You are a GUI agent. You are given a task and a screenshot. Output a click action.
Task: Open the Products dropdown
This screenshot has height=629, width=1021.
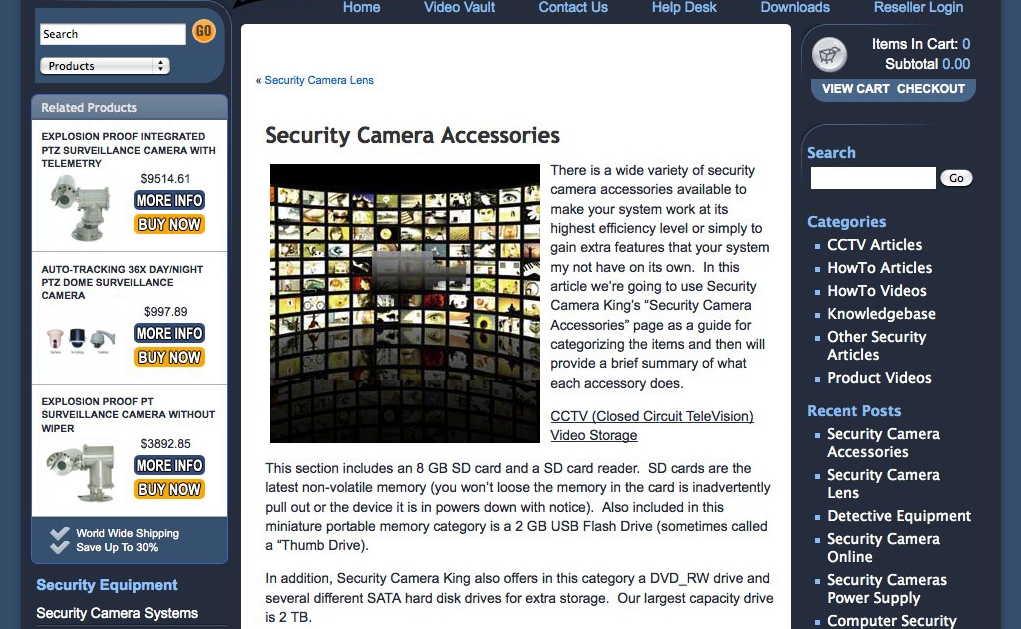point(105,66)
